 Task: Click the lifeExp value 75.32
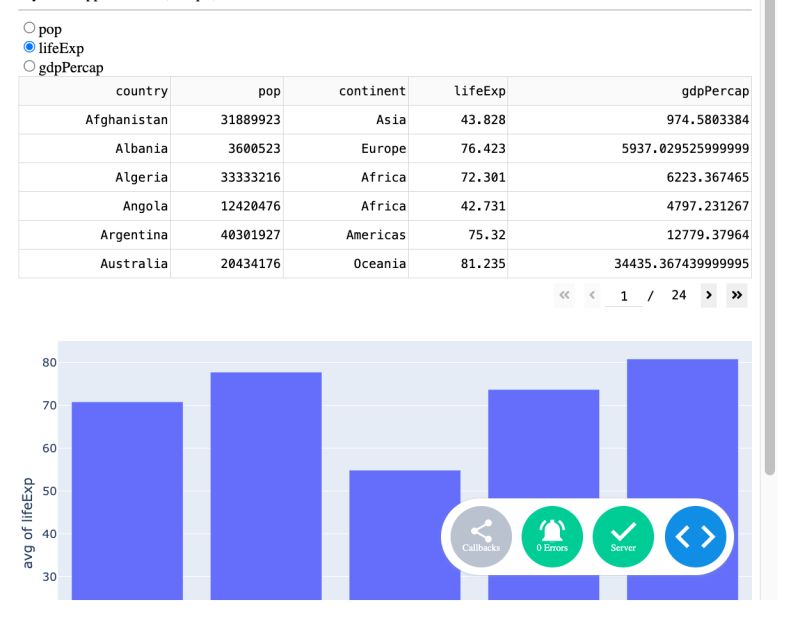[x=458, y=235]
